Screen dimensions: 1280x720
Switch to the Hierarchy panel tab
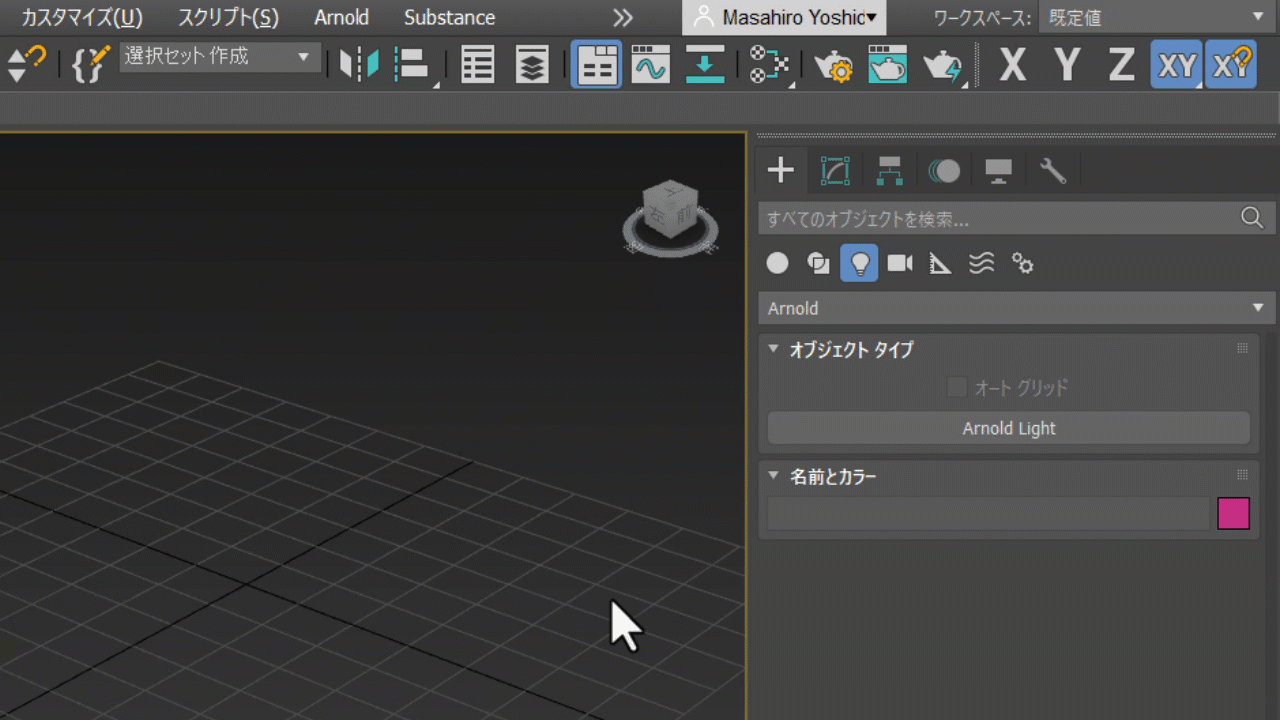click(889, 171)
